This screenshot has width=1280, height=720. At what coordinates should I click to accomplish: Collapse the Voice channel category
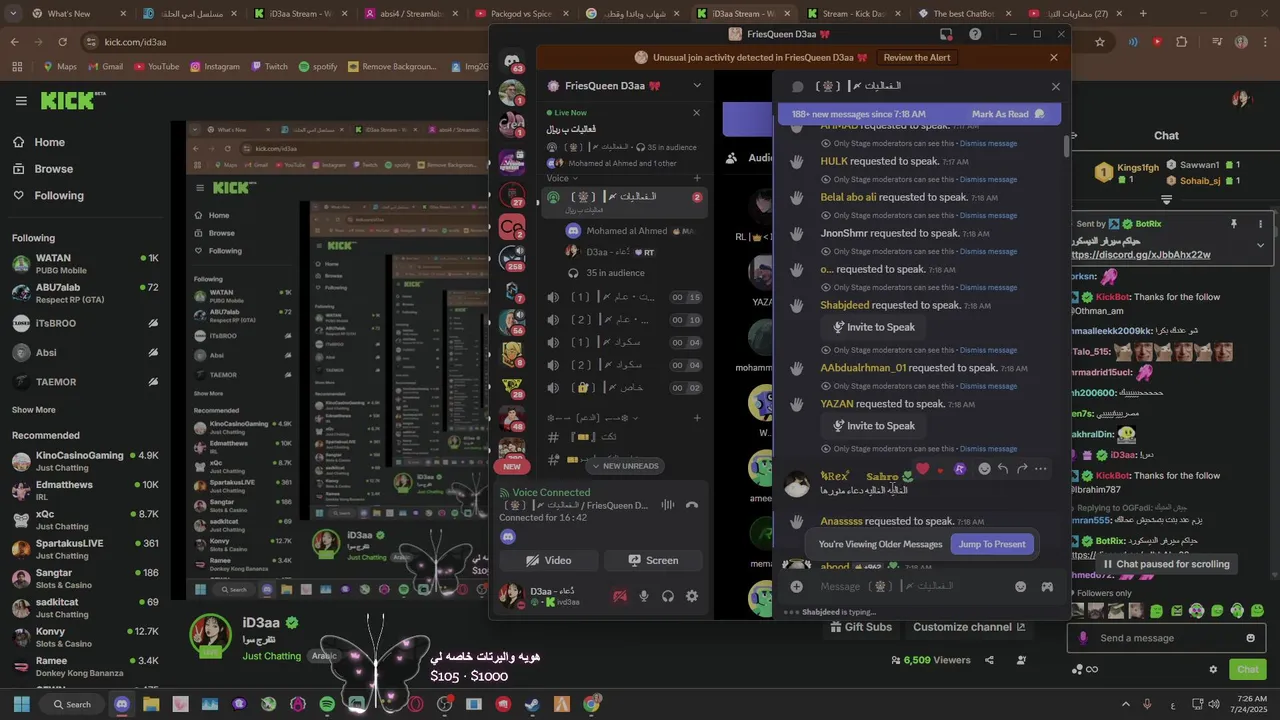(562, 178)
